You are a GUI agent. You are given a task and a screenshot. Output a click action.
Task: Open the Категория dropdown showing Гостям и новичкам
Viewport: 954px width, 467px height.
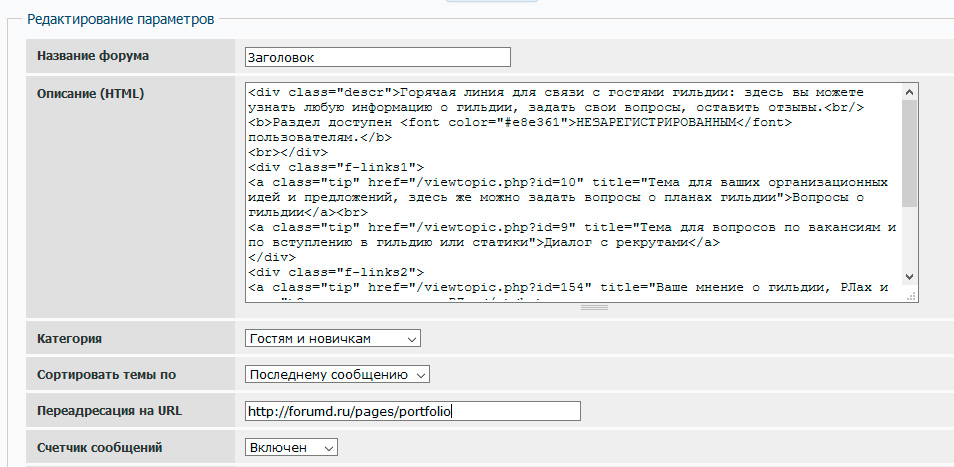point(332,338)
